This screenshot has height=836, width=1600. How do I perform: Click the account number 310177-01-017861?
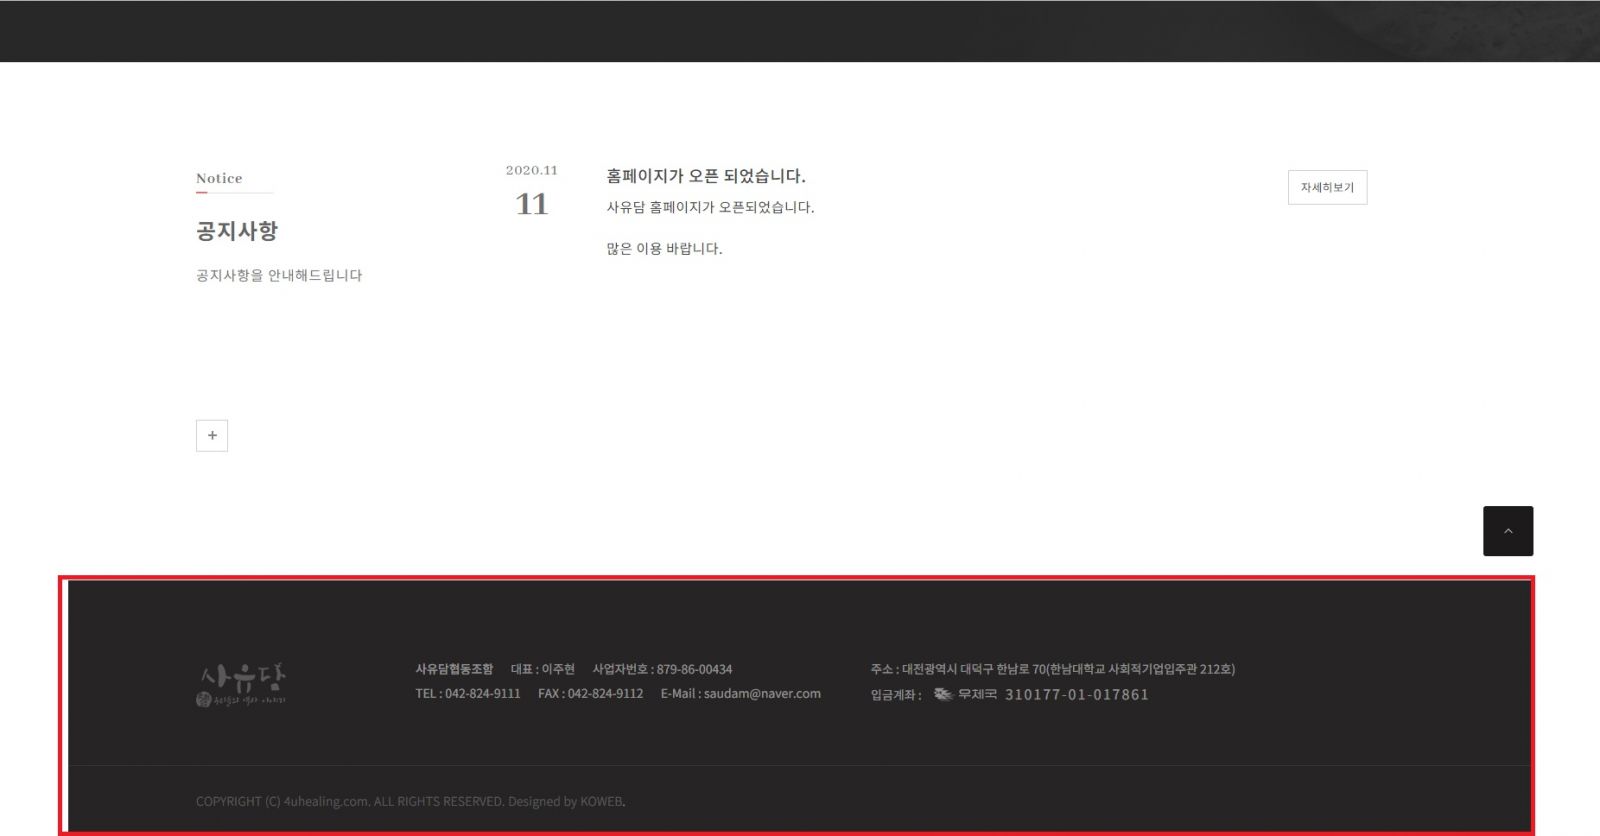(1076, 695)
